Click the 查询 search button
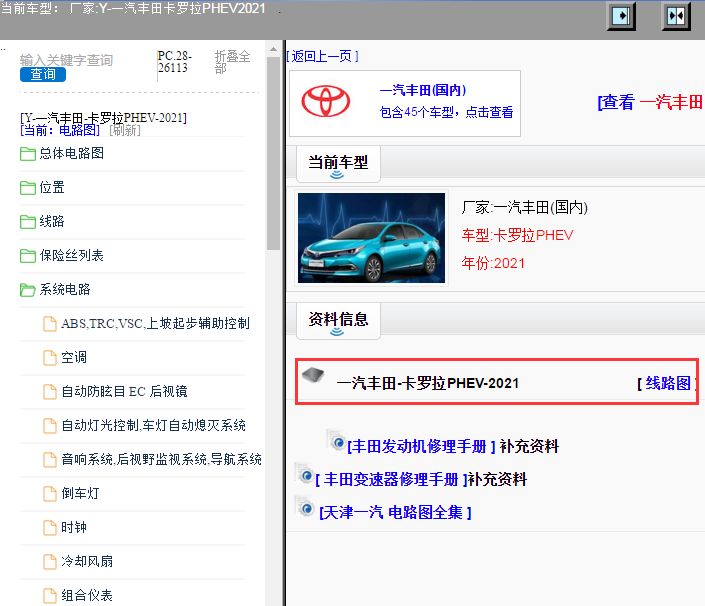This screenshot has width=705, height=606. [43, 74]
